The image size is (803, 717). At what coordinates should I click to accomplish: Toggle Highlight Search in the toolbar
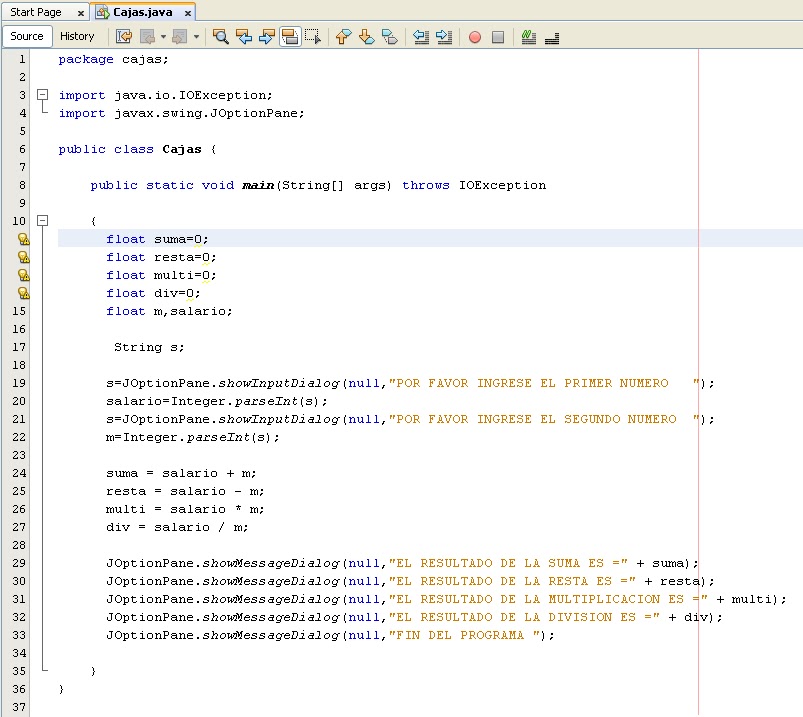288,36
